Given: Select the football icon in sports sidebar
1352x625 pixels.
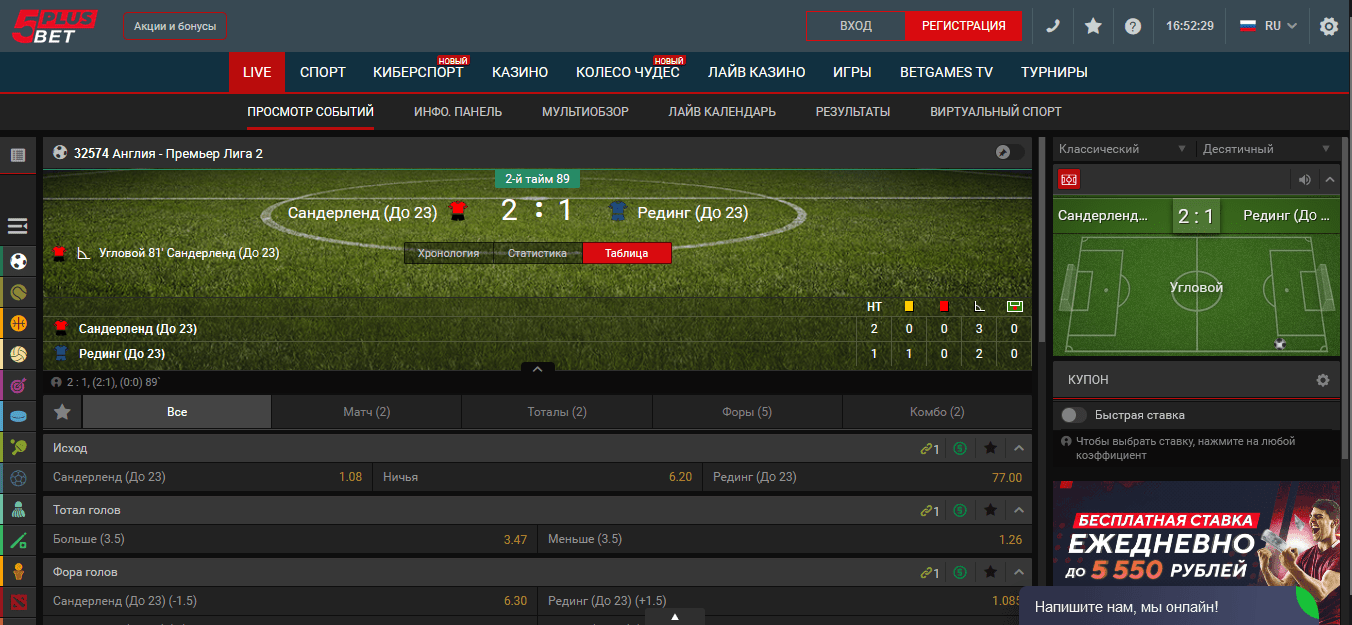Looking at the screenshot, I should 18,261.
